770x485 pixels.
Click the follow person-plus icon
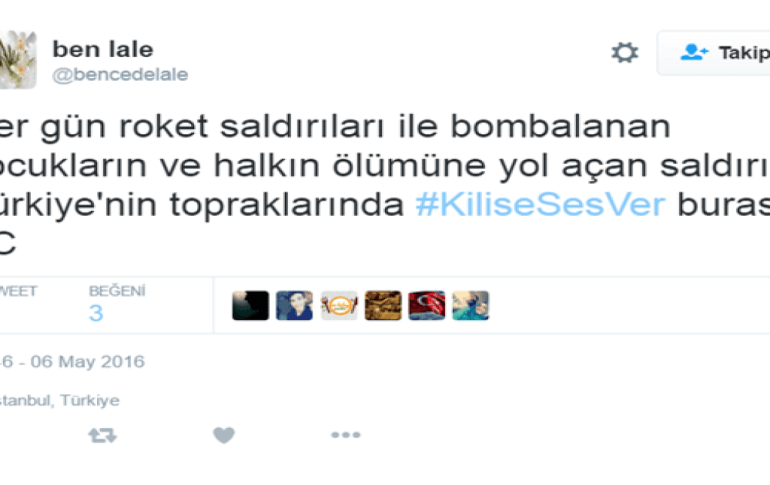tap(694, 52)
